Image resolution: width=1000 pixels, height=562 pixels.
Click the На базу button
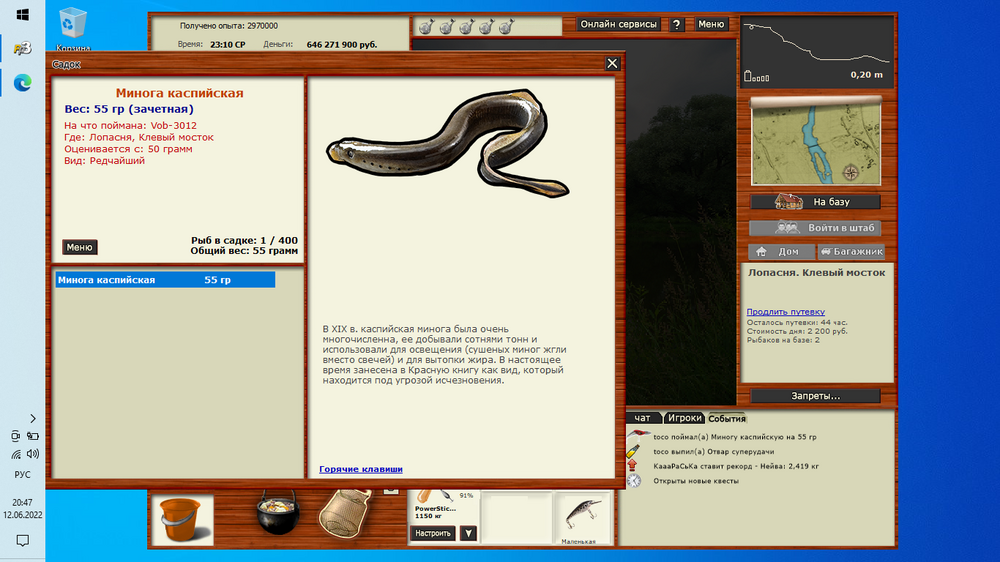point(815,202)
